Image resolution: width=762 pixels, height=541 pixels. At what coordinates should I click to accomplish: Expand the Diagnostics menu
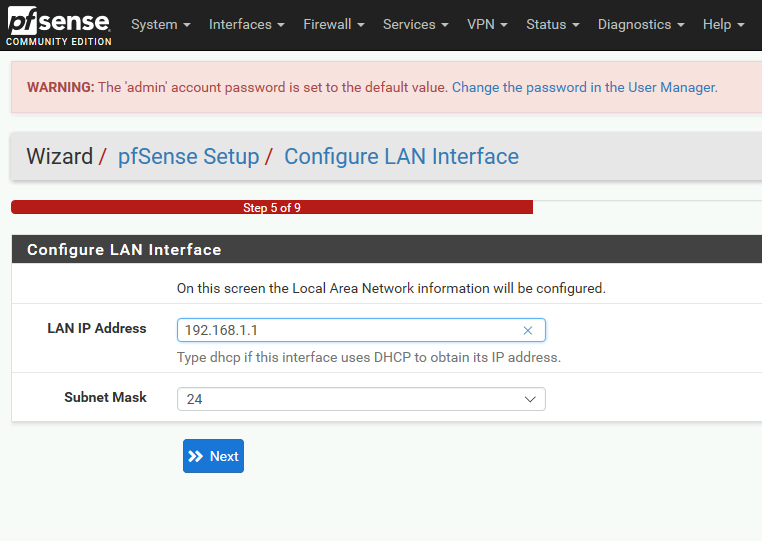[641, 24]
